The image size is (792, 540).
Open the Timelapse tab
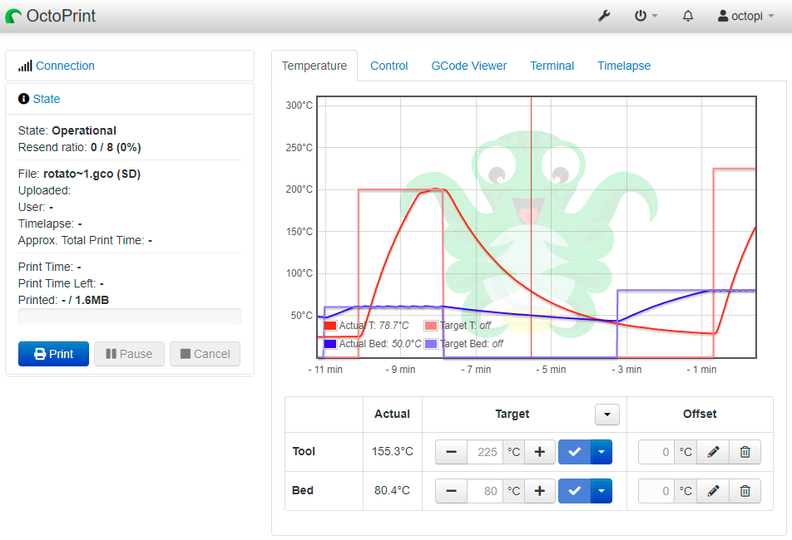[x=624, y=66]
